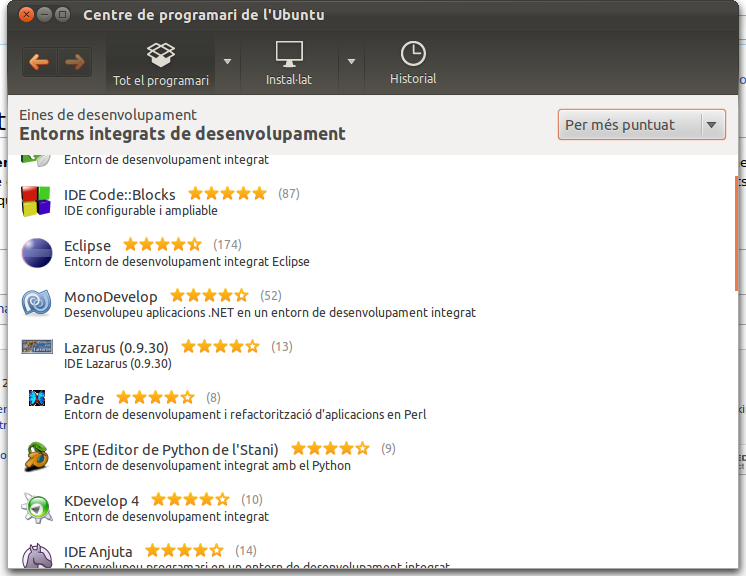Select the MonoDevelop application title
This screenshot has height=576, width=746.
pyautogui.click(x=111, y=296)
